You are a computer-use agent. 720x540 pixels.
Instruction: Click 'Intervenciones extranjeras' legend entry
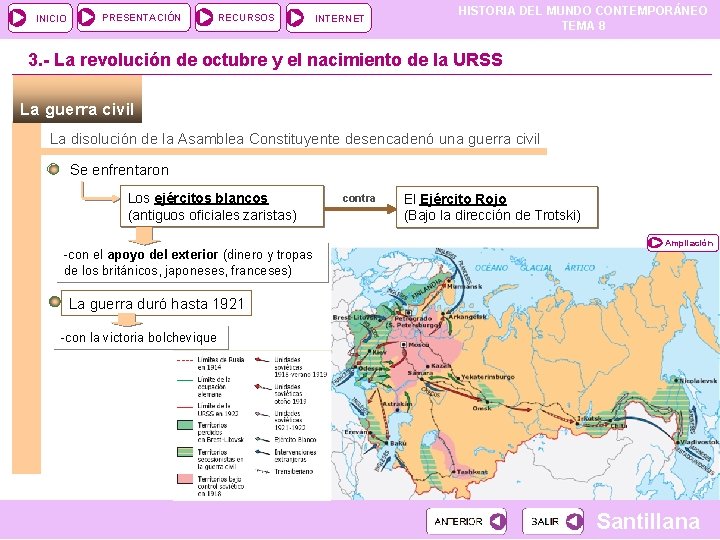[x=295, y=456]
